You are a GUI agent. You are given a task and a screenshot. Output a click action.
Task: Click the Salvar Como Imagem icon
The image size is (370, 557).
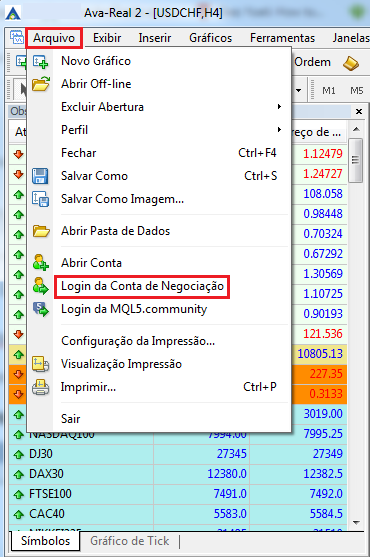(40, 199)
